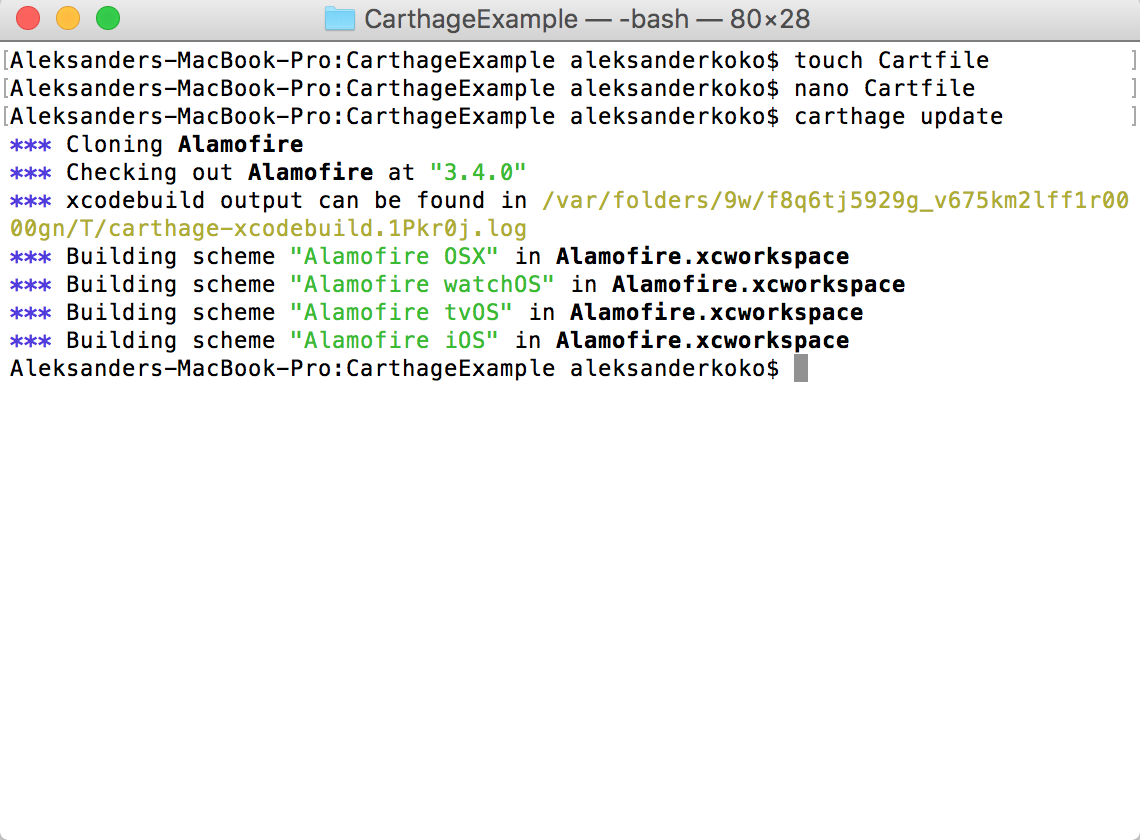1140x840 pixels.
Task: Click the 'nano Cartfile' command text
Action: pos(884,89)
